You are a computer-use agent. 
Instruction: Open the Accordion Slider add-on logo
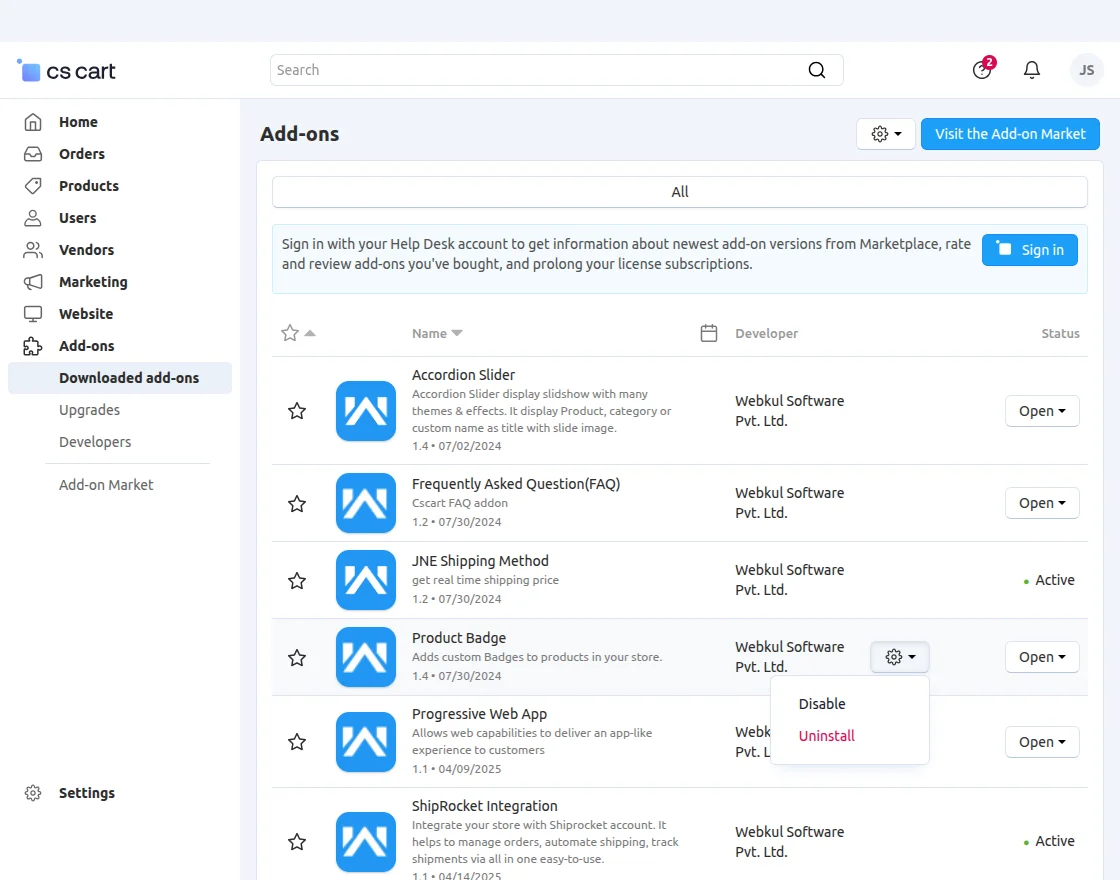[366, 411]
